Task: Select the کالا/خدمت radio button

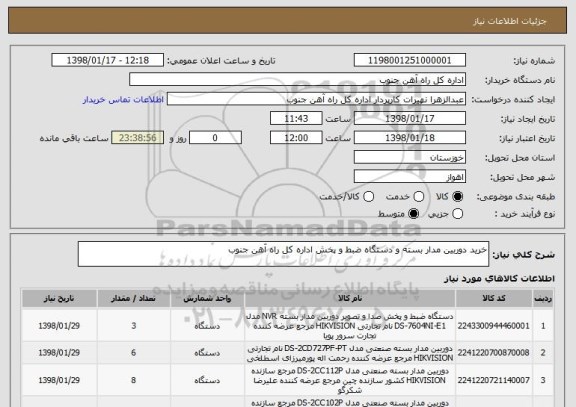Action: 368,197
